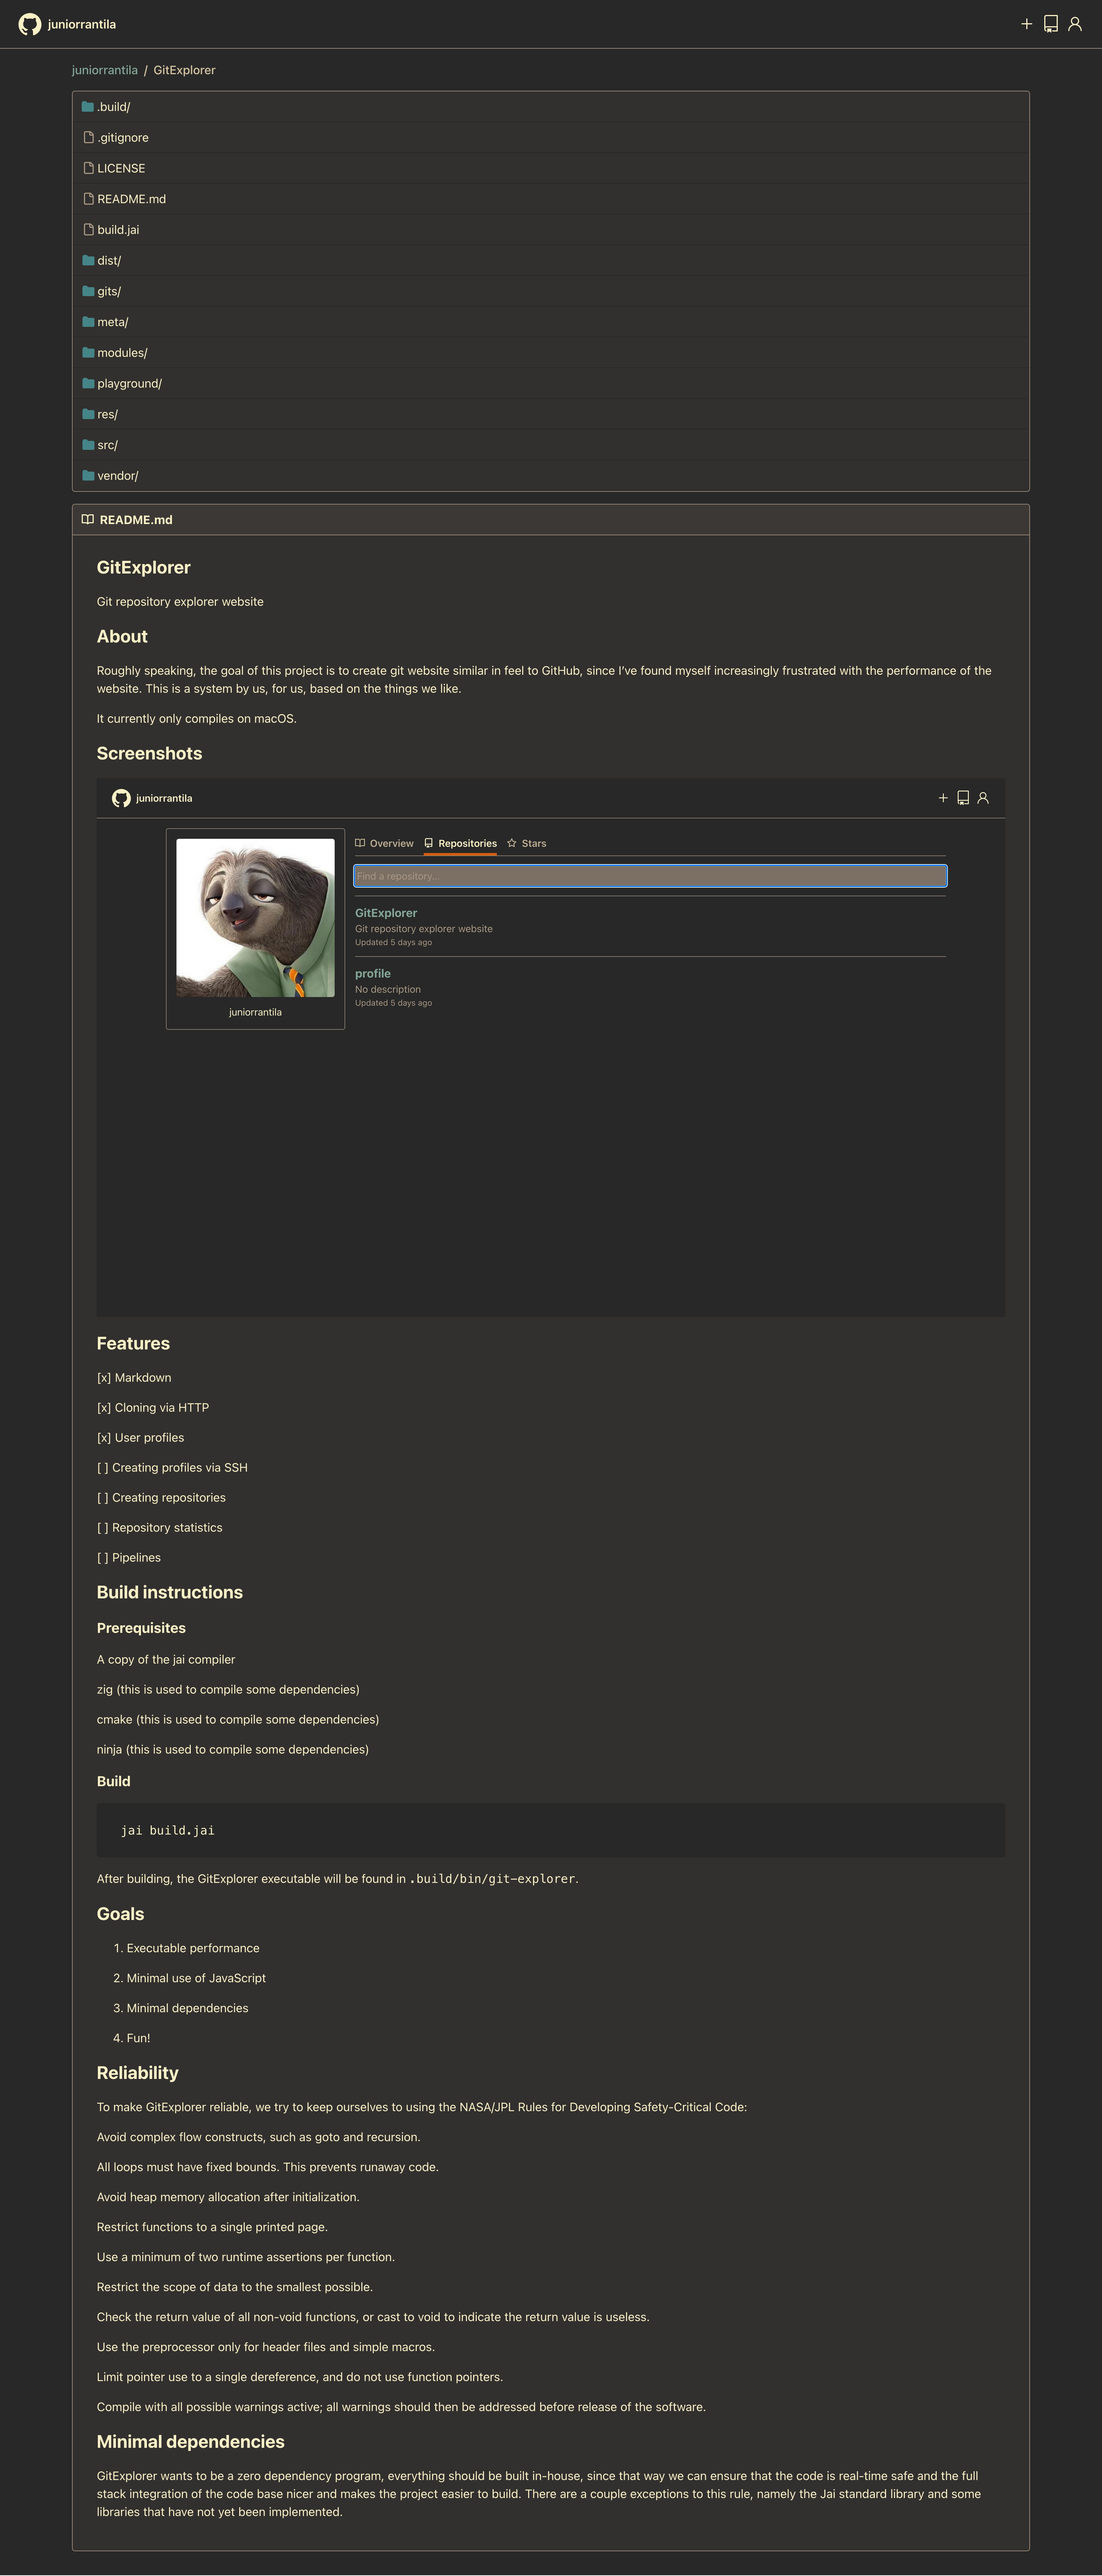This screenshot has height=2576, width=1102.
Task: Click the '[x] Markdown' feature line
Action: coord(134,1378)
